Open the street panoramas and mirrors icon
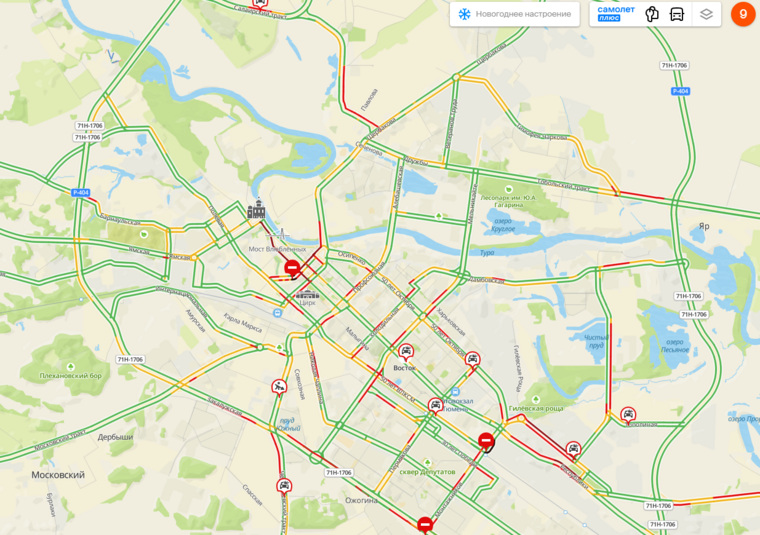This screenshot has height=535, width=760. click(652, 14)
